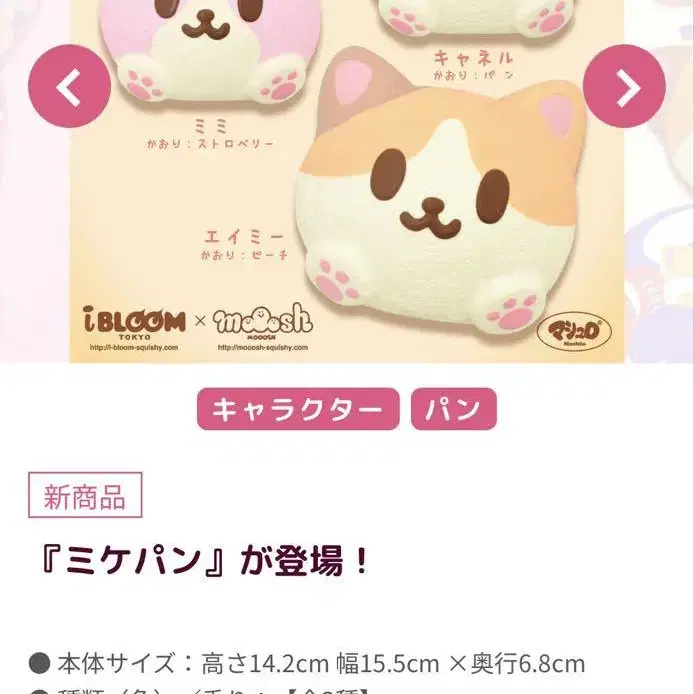
Task: Open the mooosh-squishy.com URL
Action: tap(263, 347)
